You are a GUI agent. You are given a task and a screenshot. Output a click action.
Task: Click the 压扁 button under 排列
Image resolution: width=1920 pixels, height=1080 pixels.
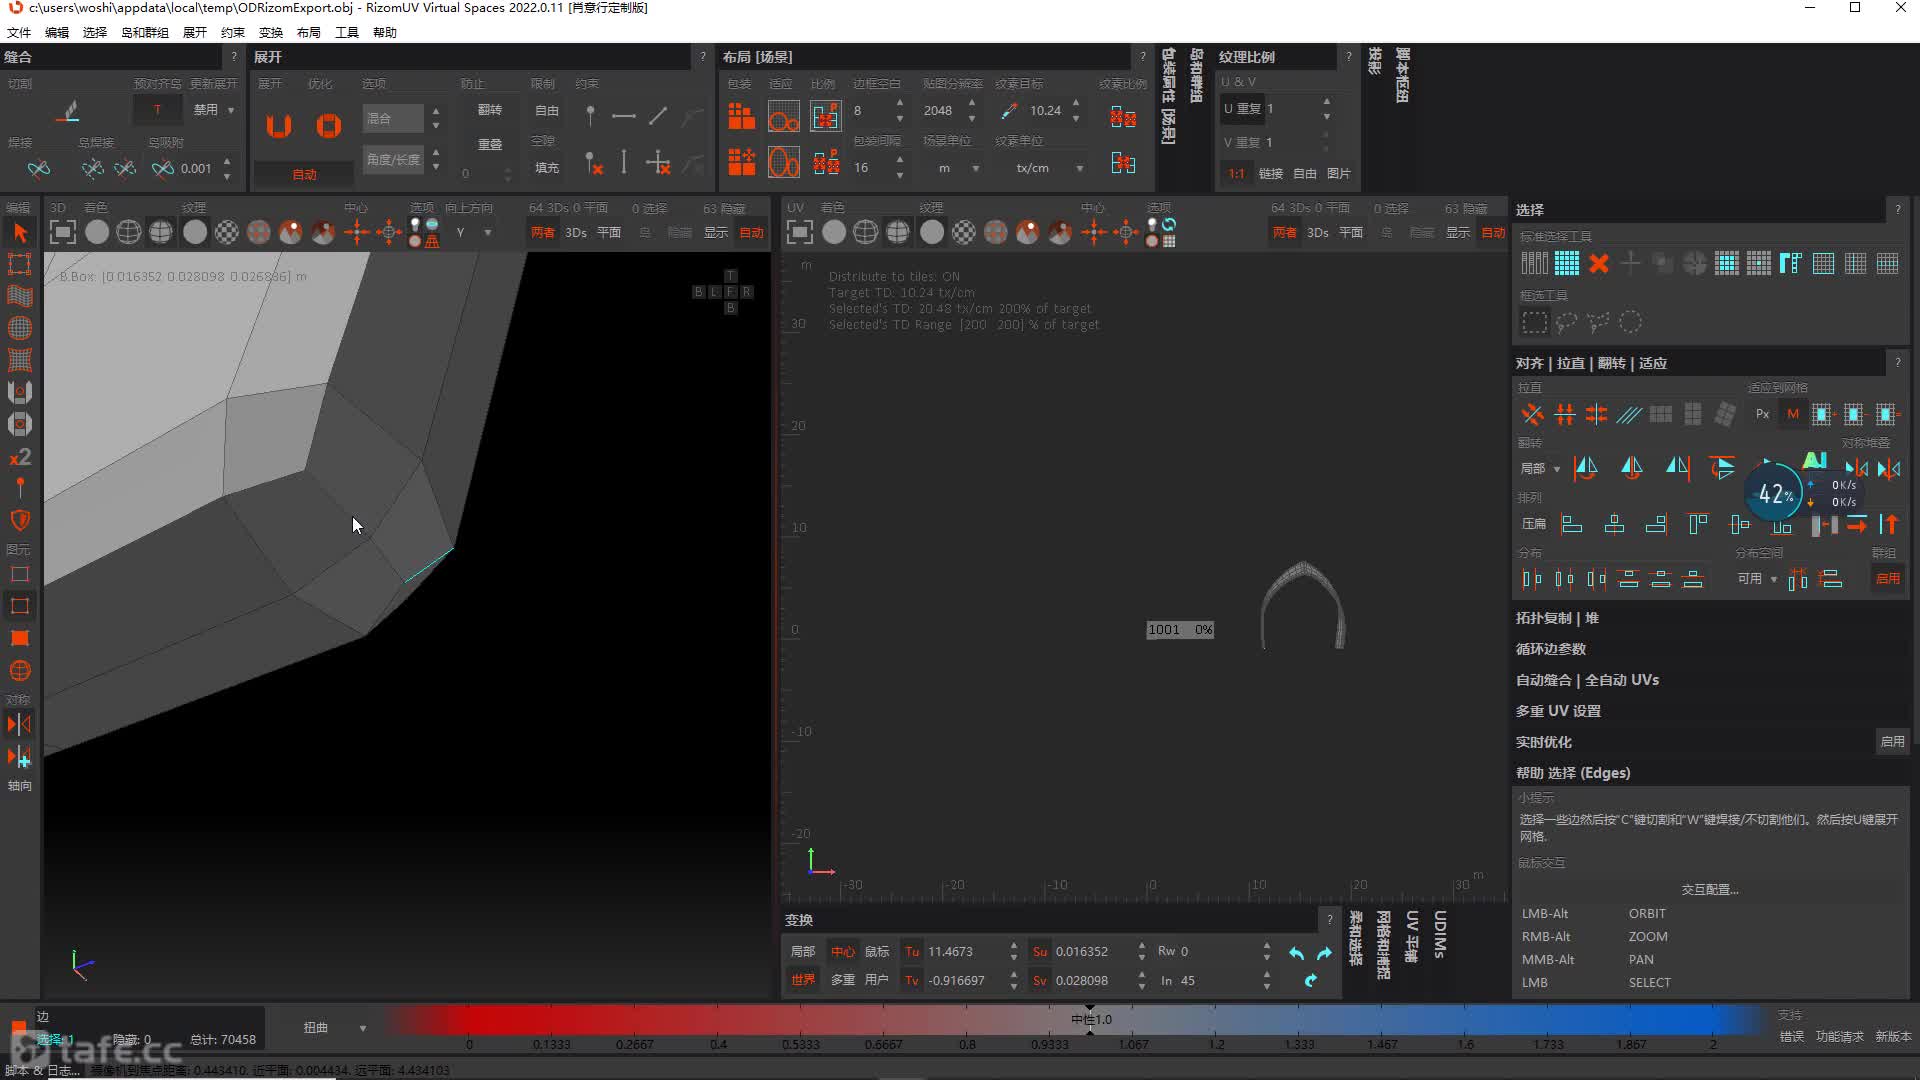point(1533,524)
